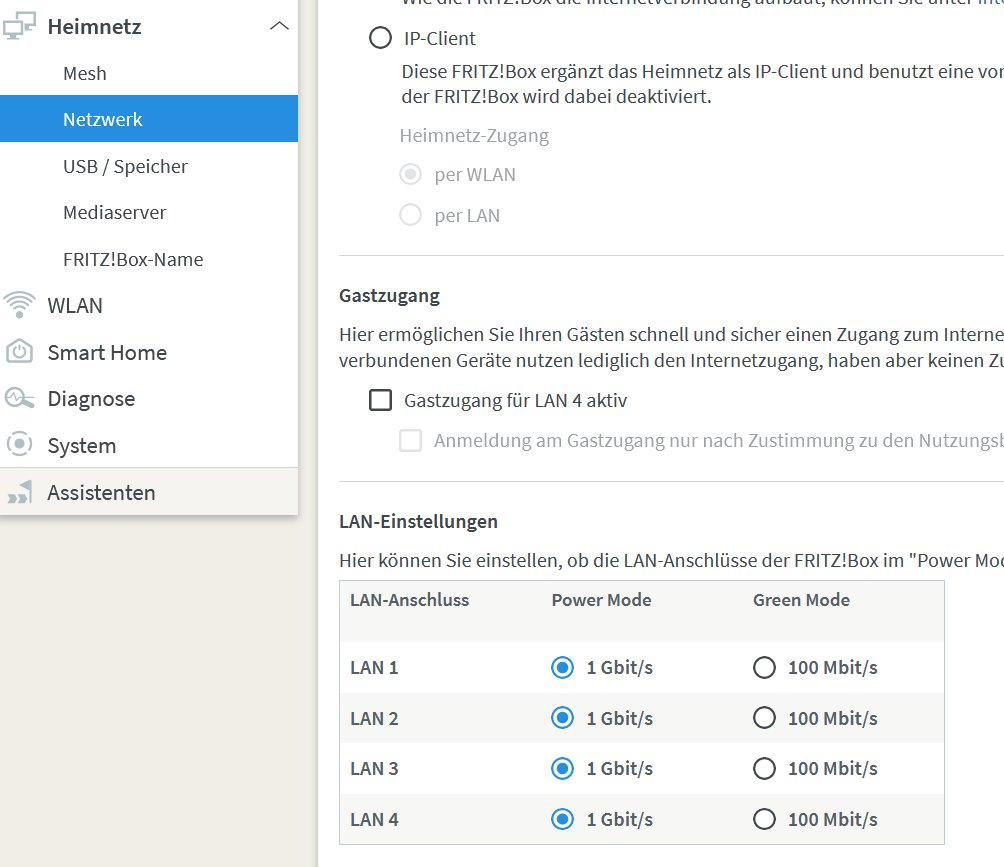Screen dimensions: 1004x867
Task: Click the Diagnose icon
Action: point(19,398)
